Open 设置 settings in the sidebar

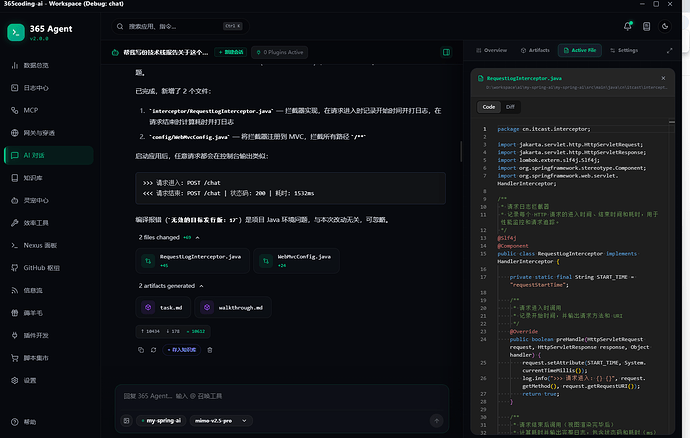coord(48,380)
